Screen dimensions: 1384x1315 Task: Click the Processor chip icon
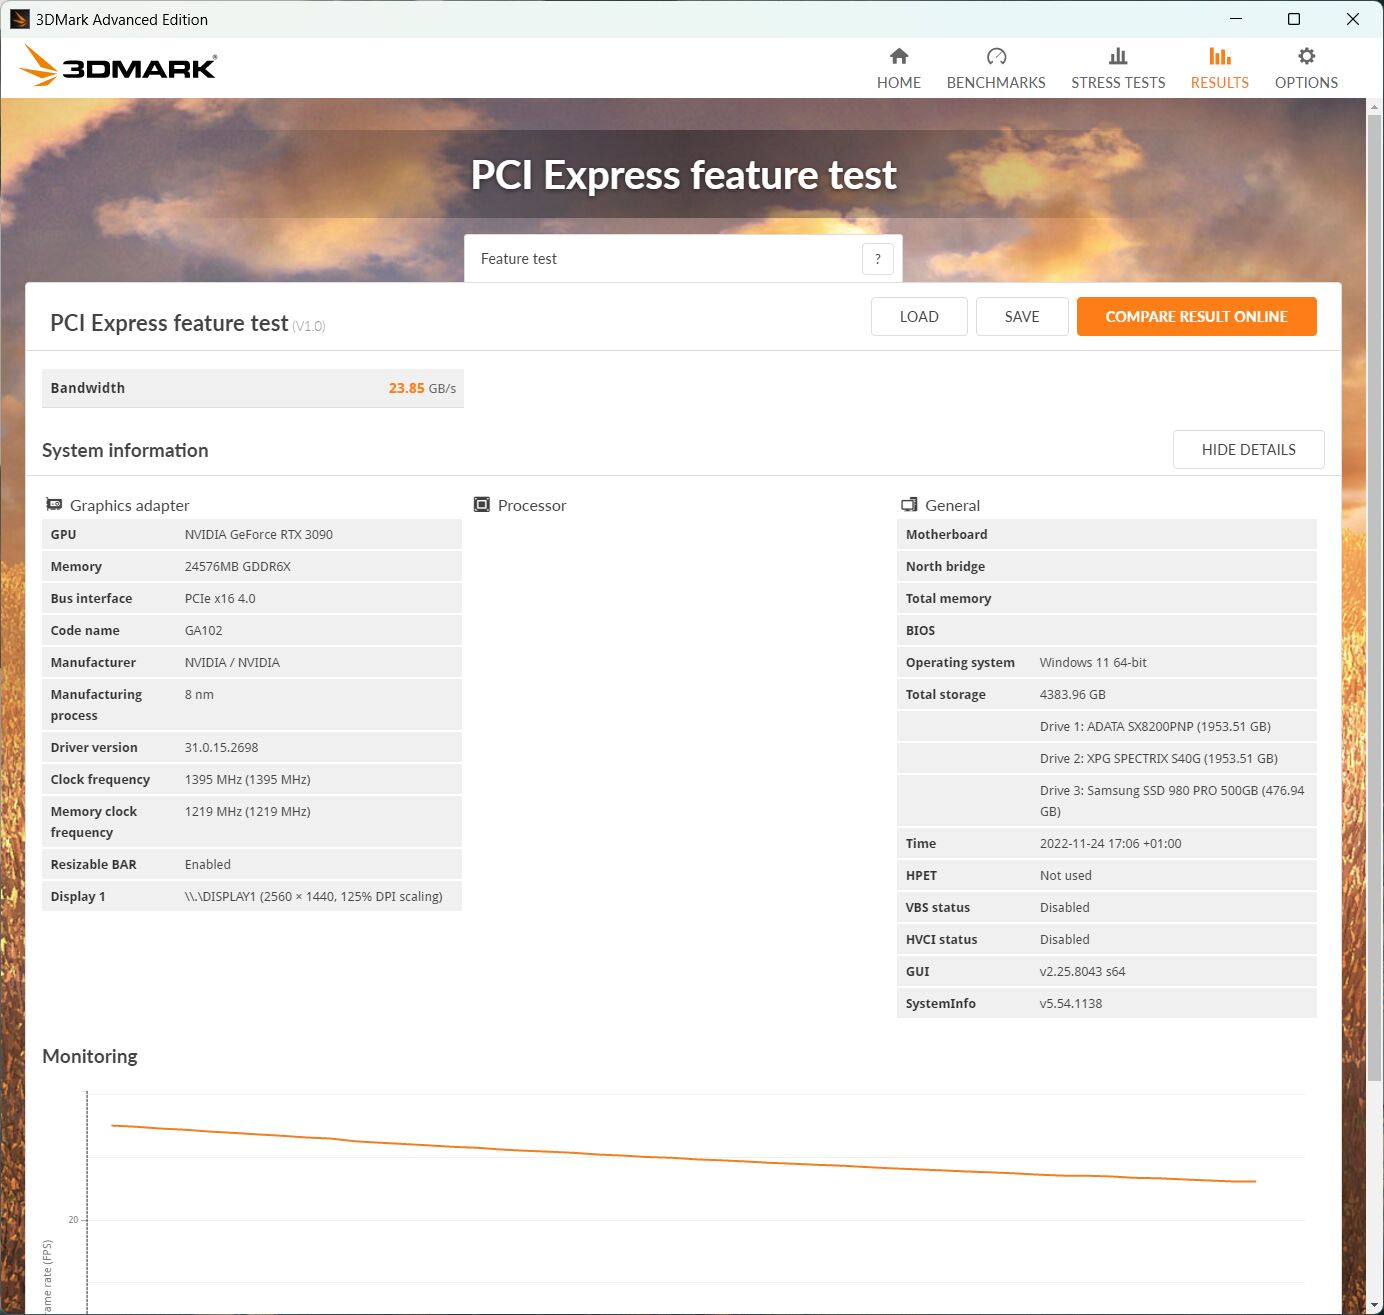click(482, 505)
